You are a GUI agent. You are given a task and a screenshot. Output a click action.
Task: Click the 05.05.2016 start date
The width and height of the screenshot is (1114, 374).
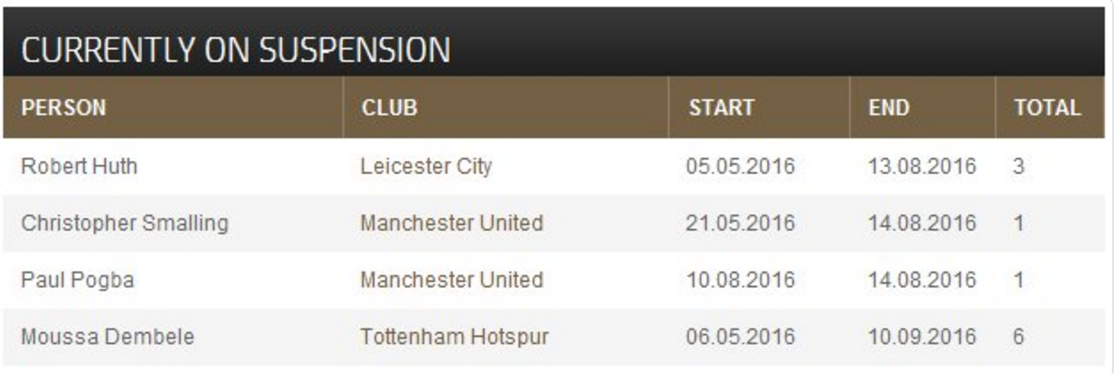coord(740,166)
